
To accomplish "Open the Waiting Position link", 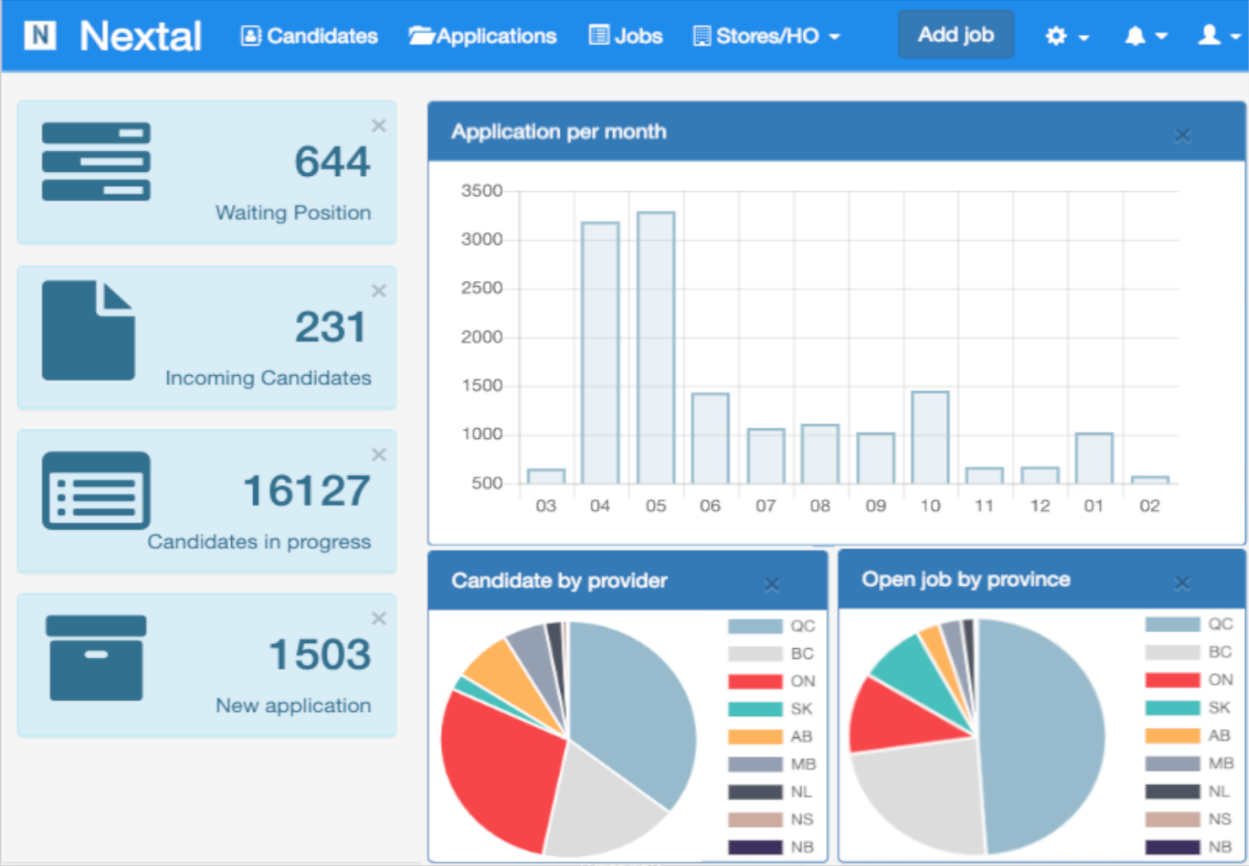I will pyautogui.click(x=293, y=213).
